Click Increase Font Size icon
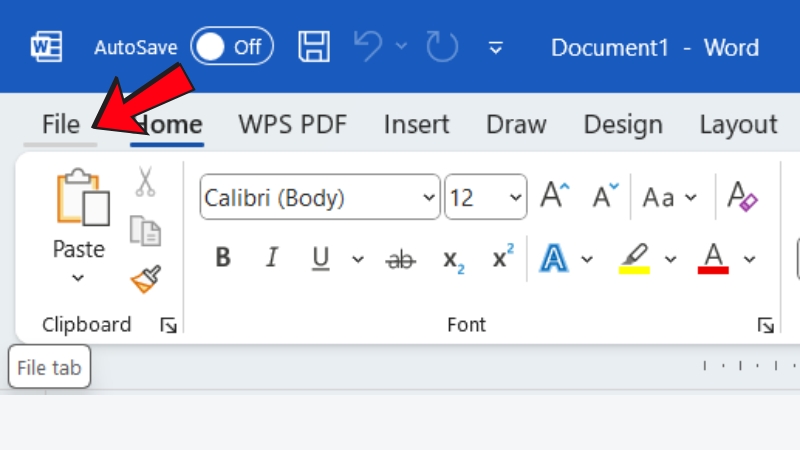Image resolution: width=800 pixels, height=450 pixels. [555, 195]
